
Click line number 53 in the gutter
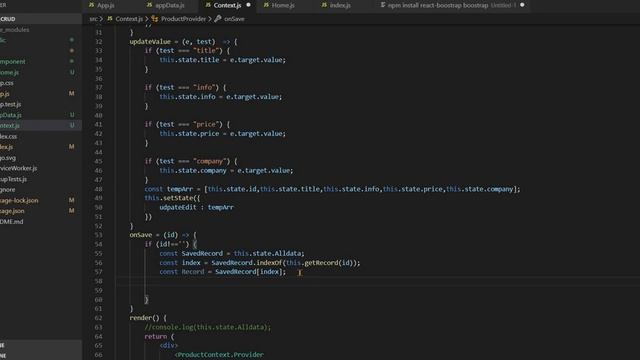(x=98, y=235)
